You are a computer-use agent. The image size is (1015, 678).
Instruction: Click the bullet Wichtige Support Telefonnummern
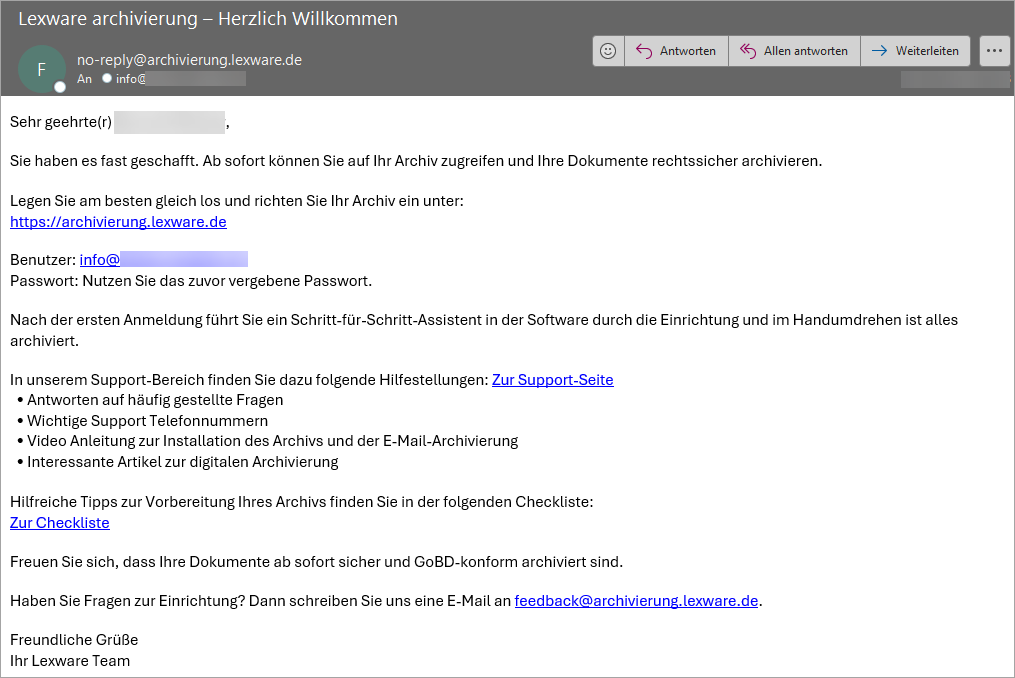pyautogui.click(x=148, y=421)
